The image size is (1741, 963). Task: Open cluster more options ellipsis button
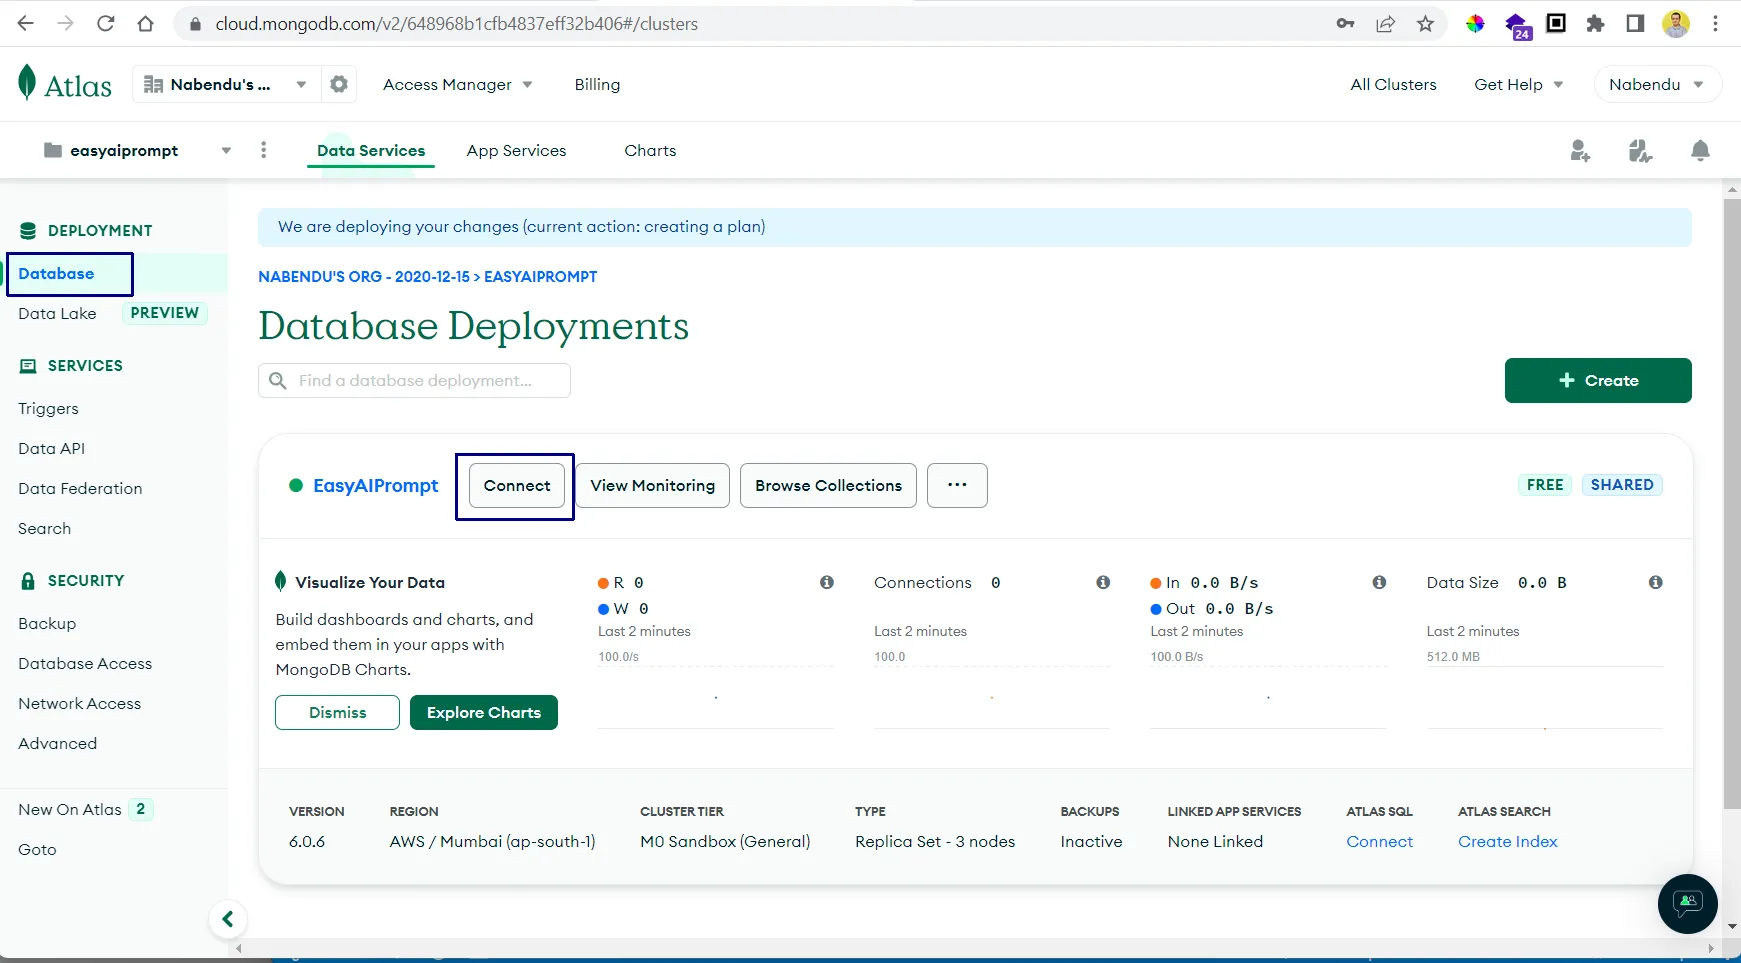pyautogui.click(x=957, y=485)
